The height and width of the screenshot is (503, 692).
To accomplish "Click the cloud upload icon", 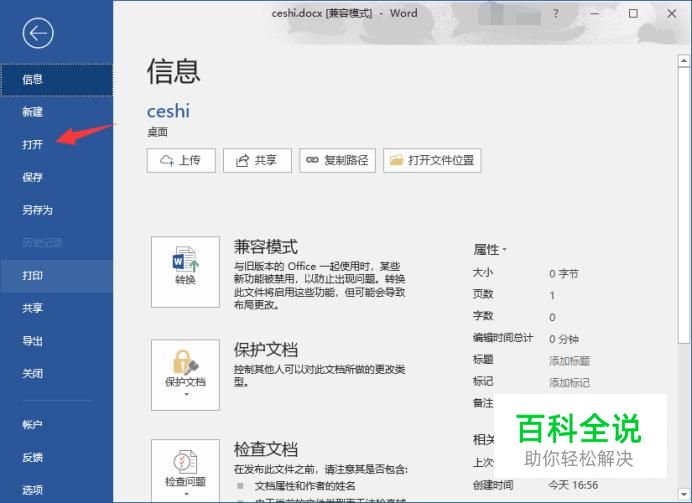I will click(x=167, y=160).
